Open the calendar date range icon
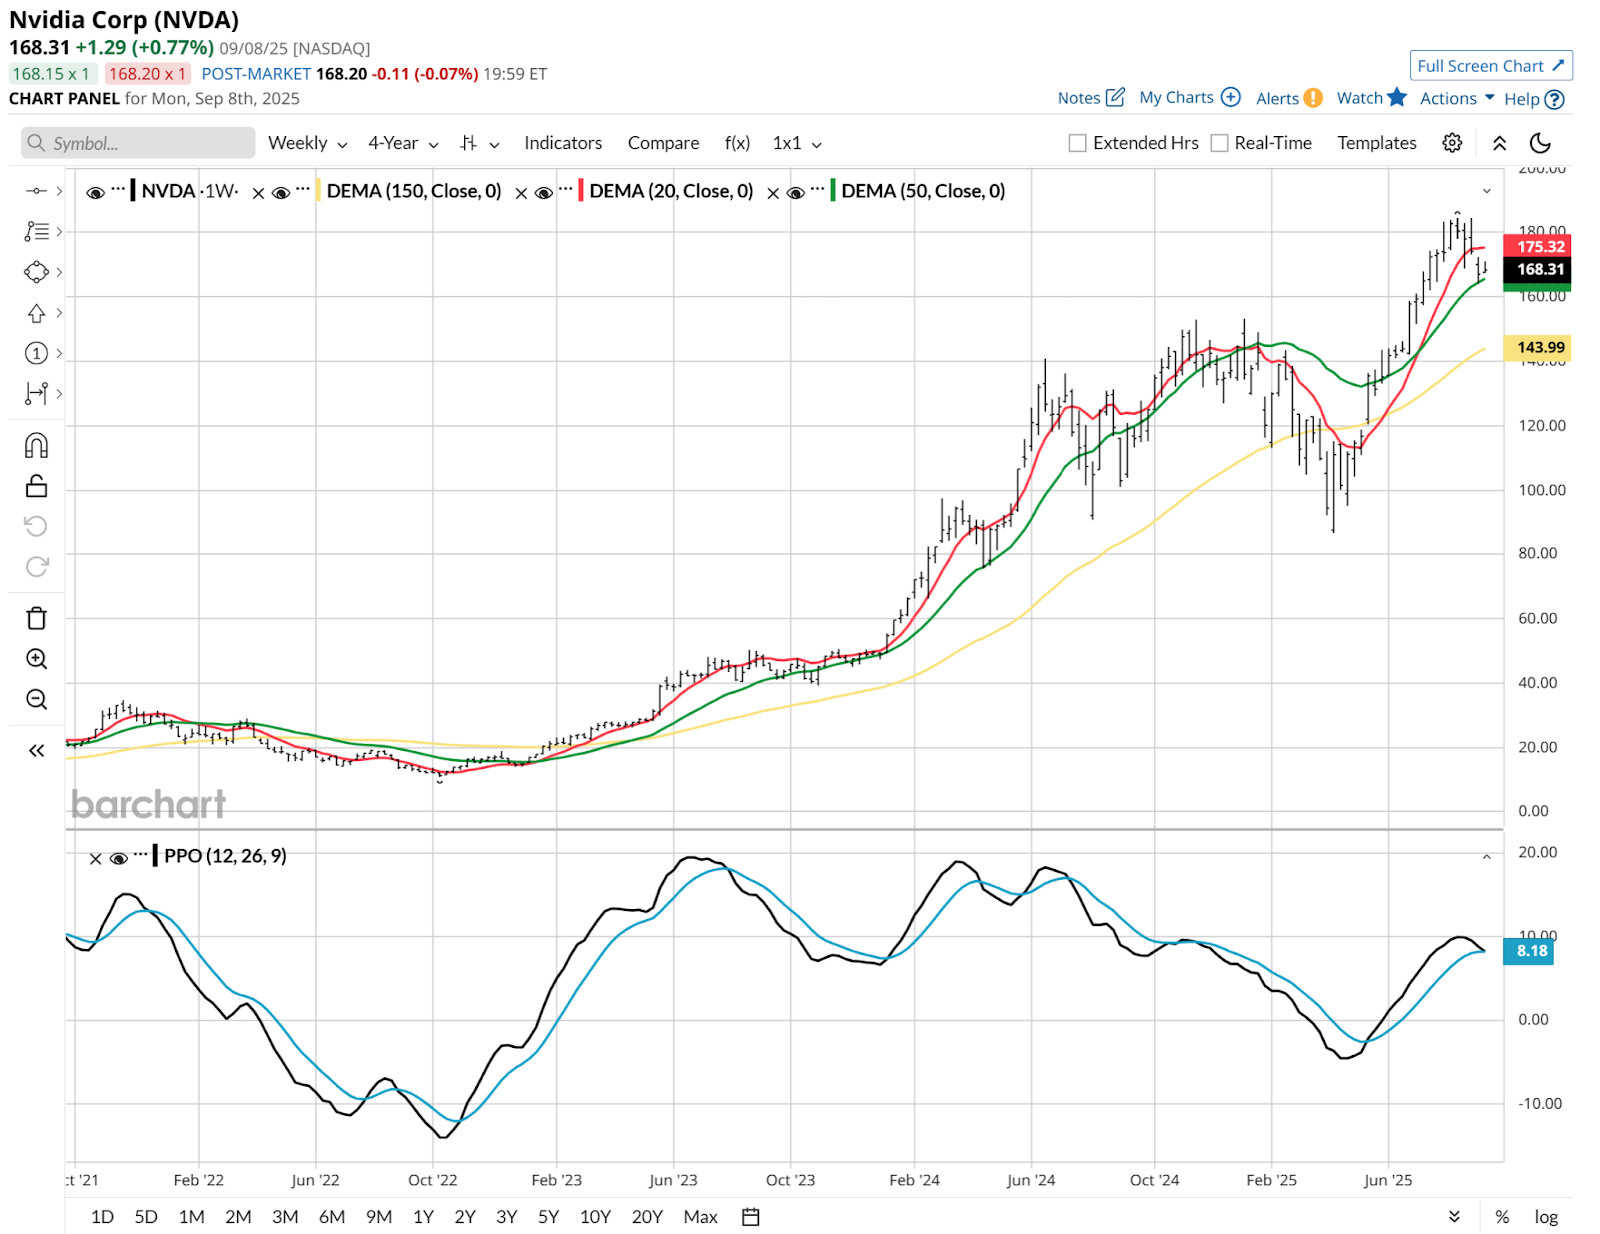The width and height of the screenshot is (1600, 1234). [x=751, y=1217]
